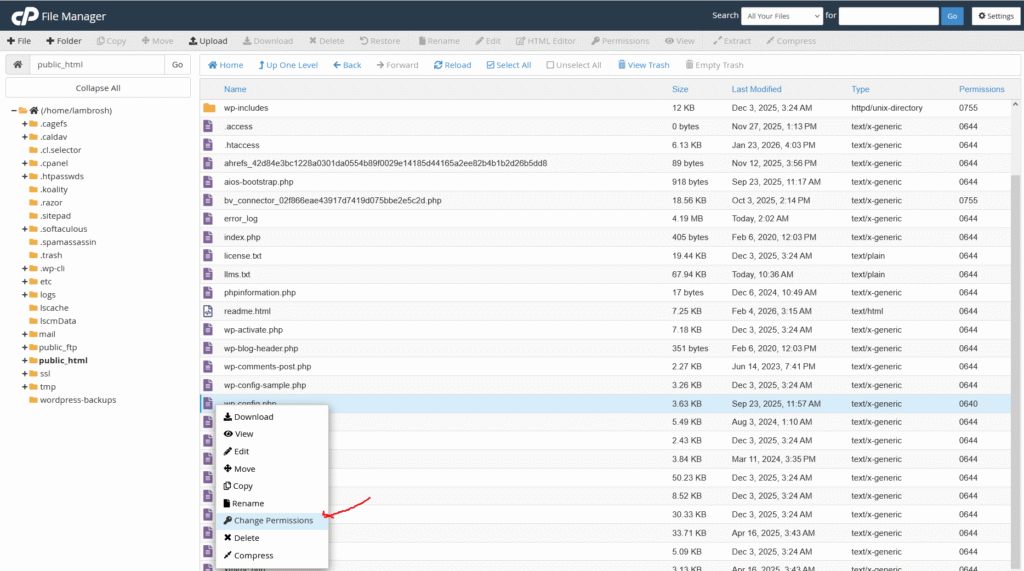Open View Trash
1024x571 pixels.
[643, 65]
